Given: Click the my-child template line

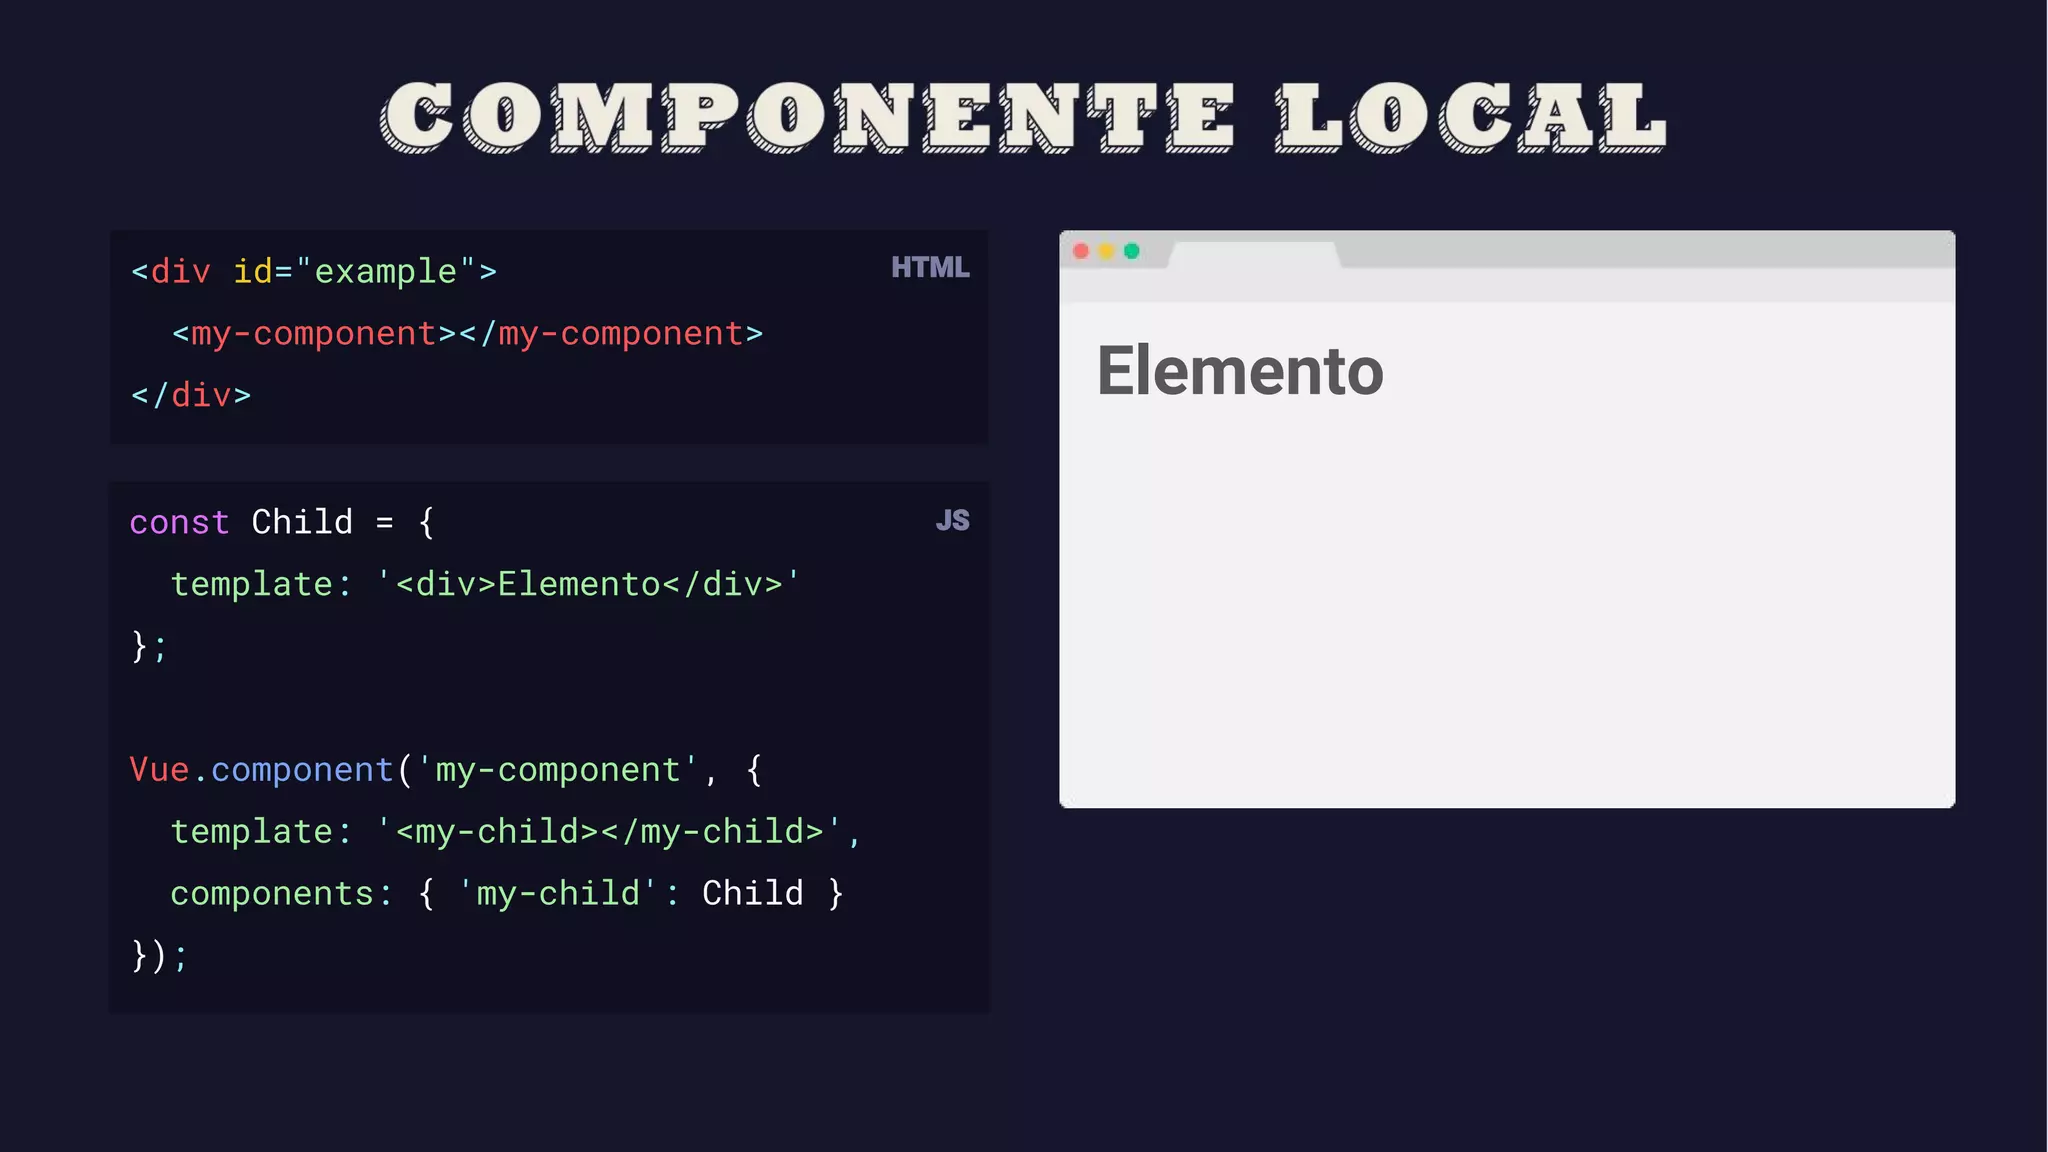Looking at the screenshot, I should 515,832.
